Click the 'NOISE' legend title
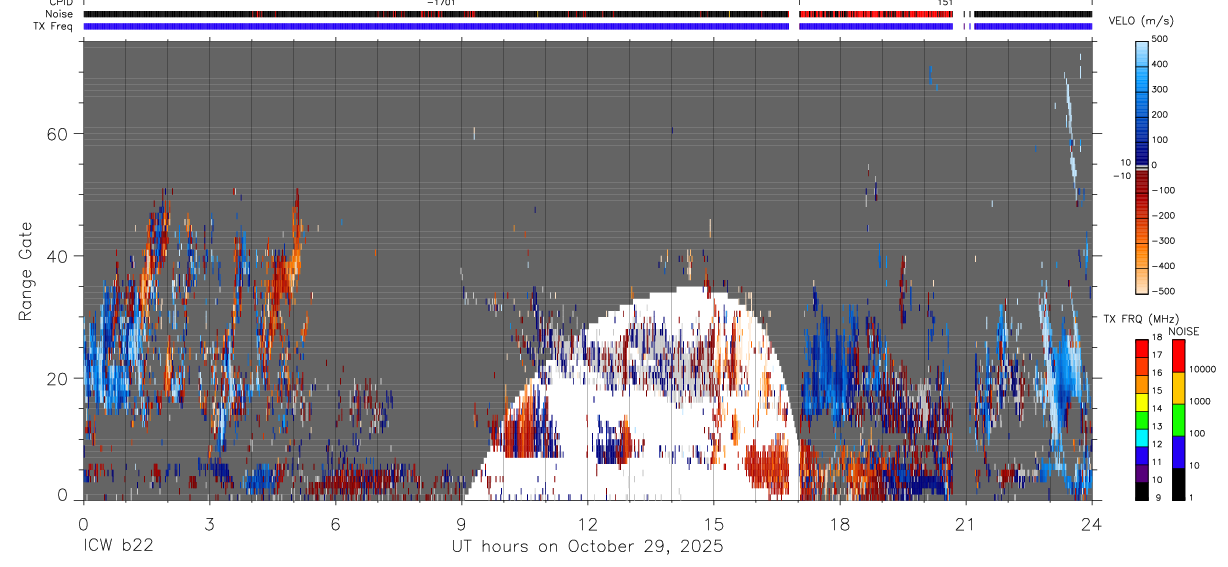1228x567 pixels. pos(1184,332)
